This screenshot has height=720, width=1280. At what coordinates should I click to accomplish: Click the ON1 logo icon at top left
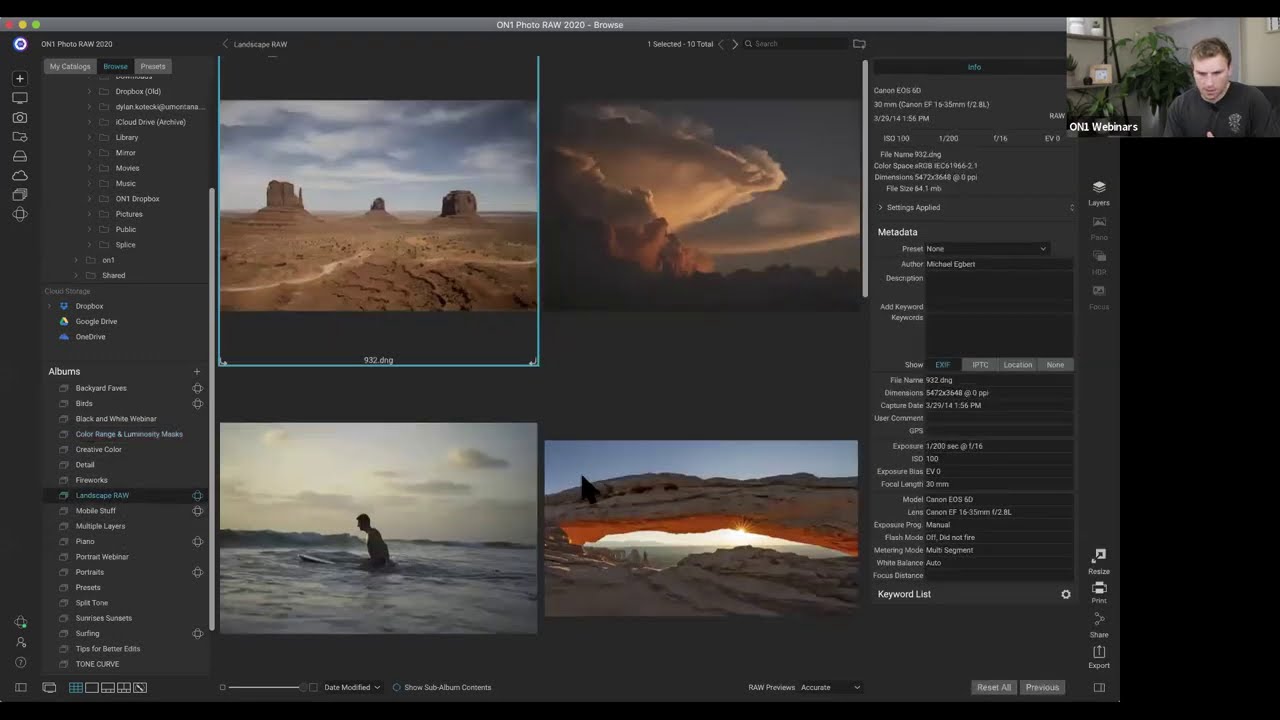click(20, 44)
